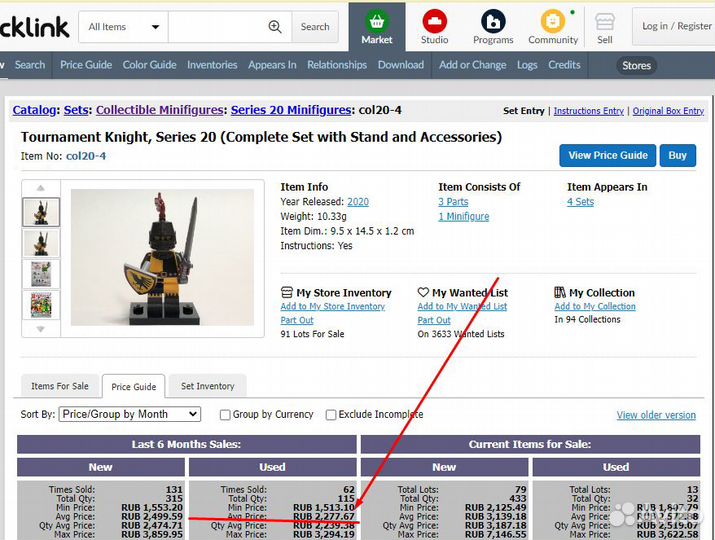The image size is (715, 540).
Task: Open the Market basket icon
Action: pyautogui.click(x=377, y=21)
